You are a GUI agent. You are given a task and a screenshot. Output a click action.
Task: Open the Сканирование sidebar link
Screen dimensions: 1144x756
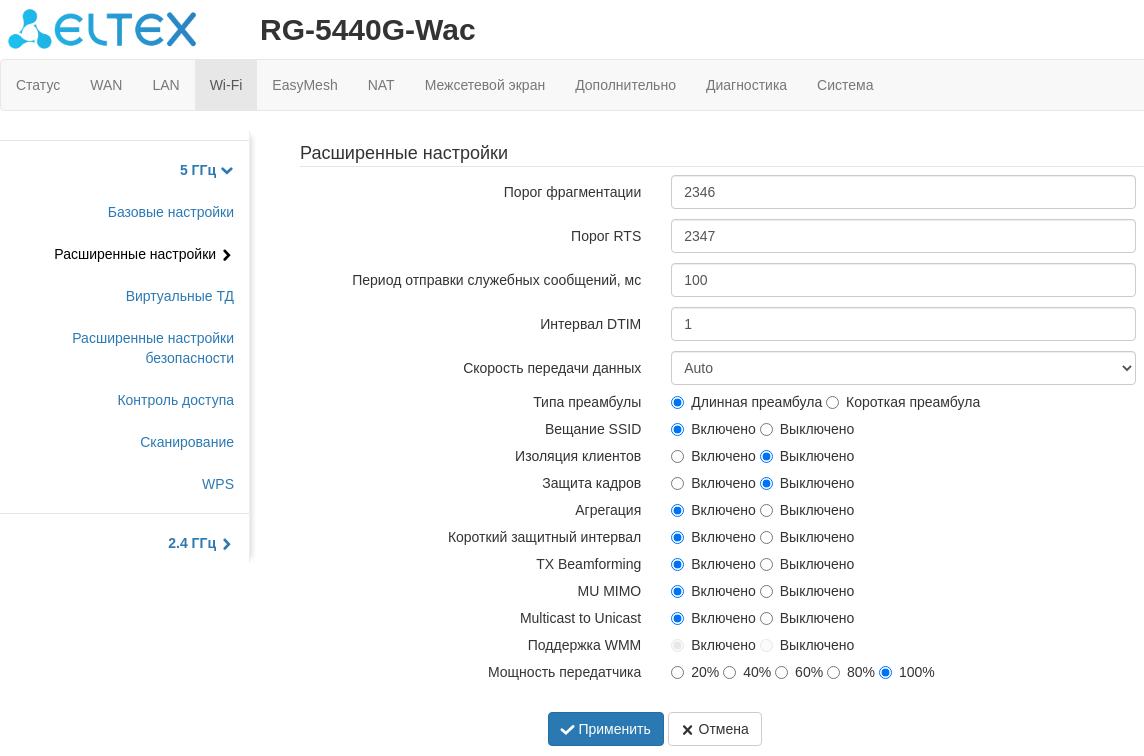coord(187,442)
